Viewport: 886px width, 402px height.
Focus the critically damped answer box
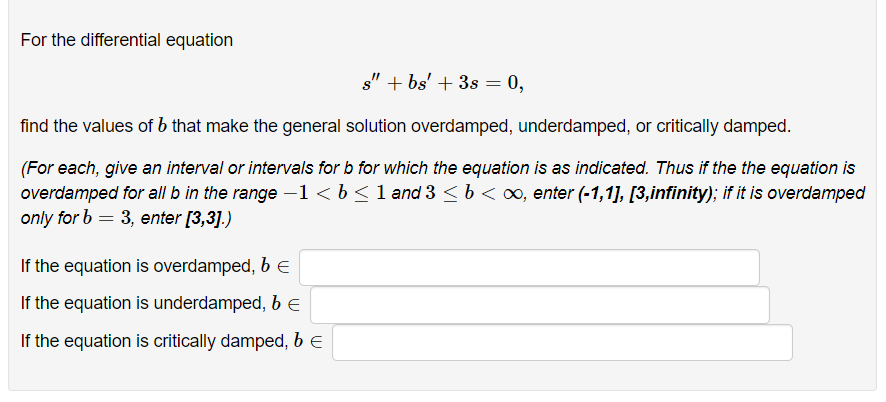click(562, 343)
